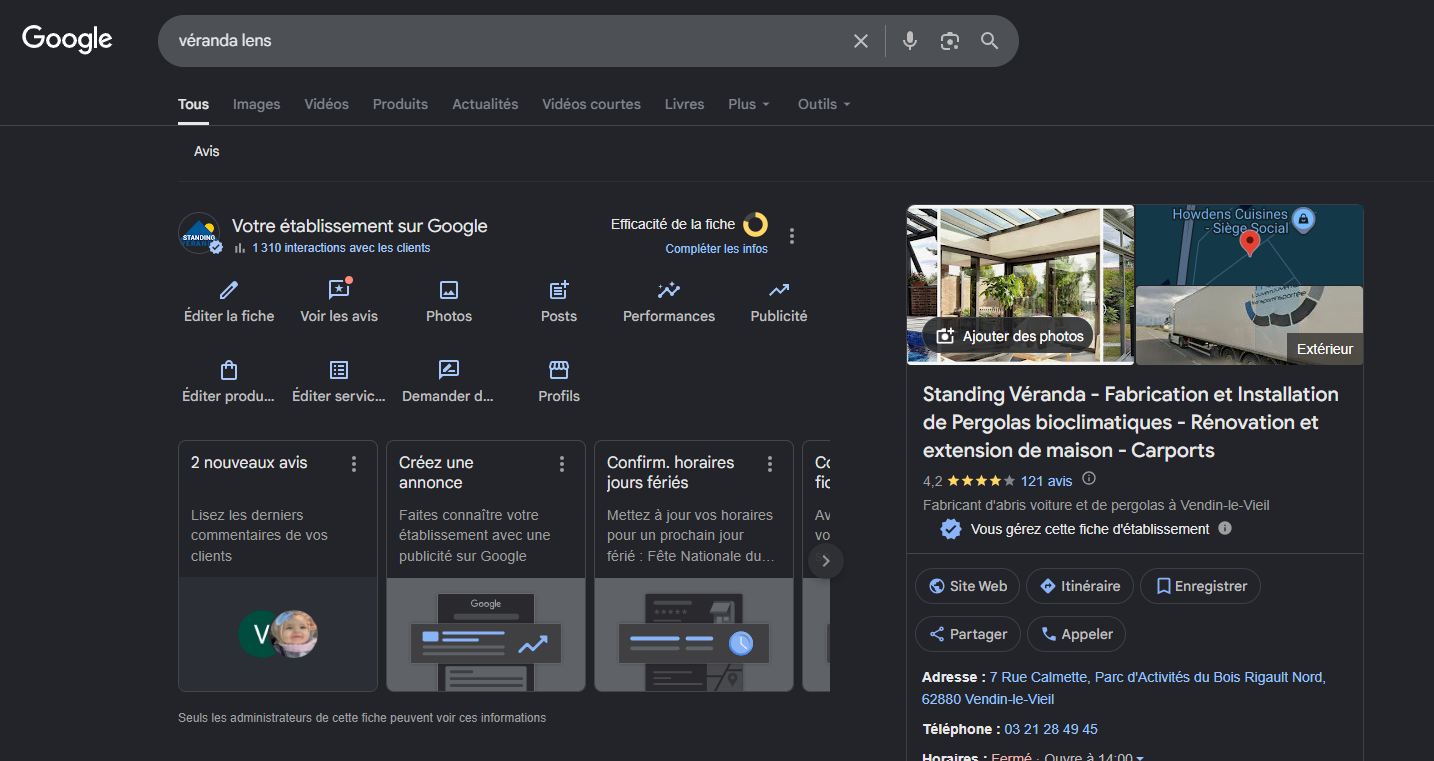
Task: Click the Standing Véranda business logo
Action: (199, 234)
